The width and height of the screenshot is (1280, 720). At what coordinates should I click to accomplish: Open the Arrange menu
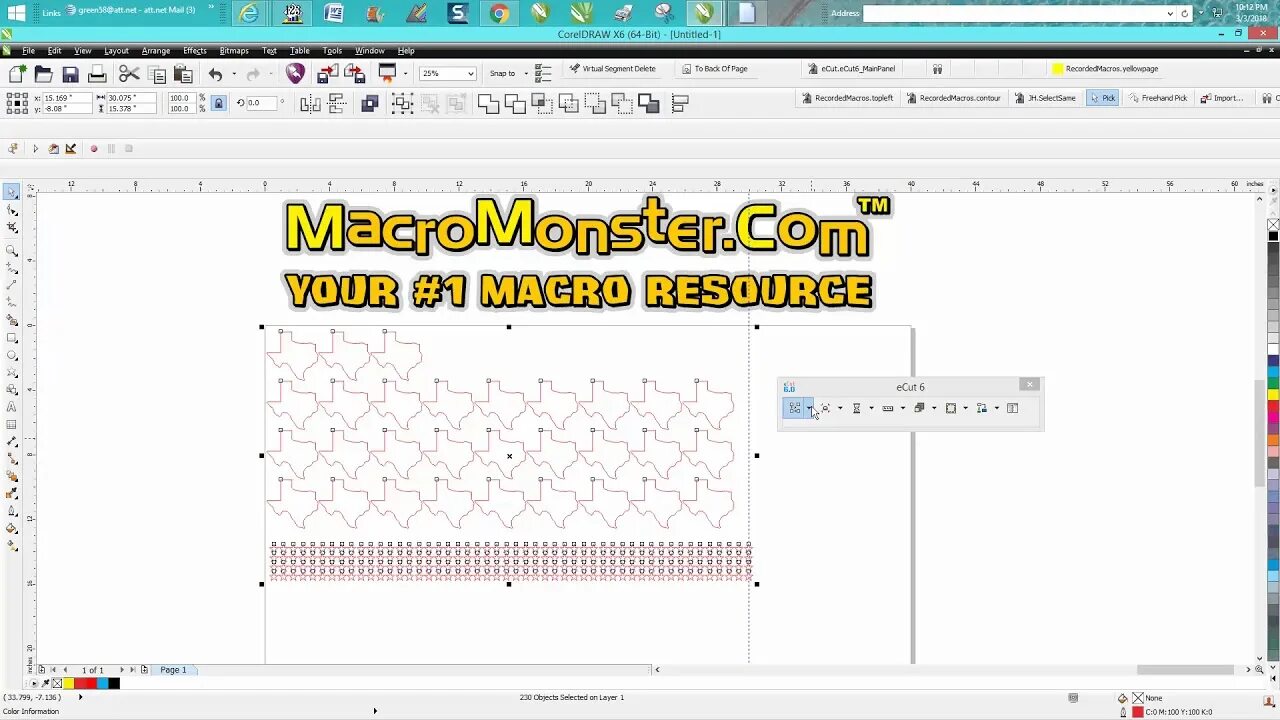(155, 51)
